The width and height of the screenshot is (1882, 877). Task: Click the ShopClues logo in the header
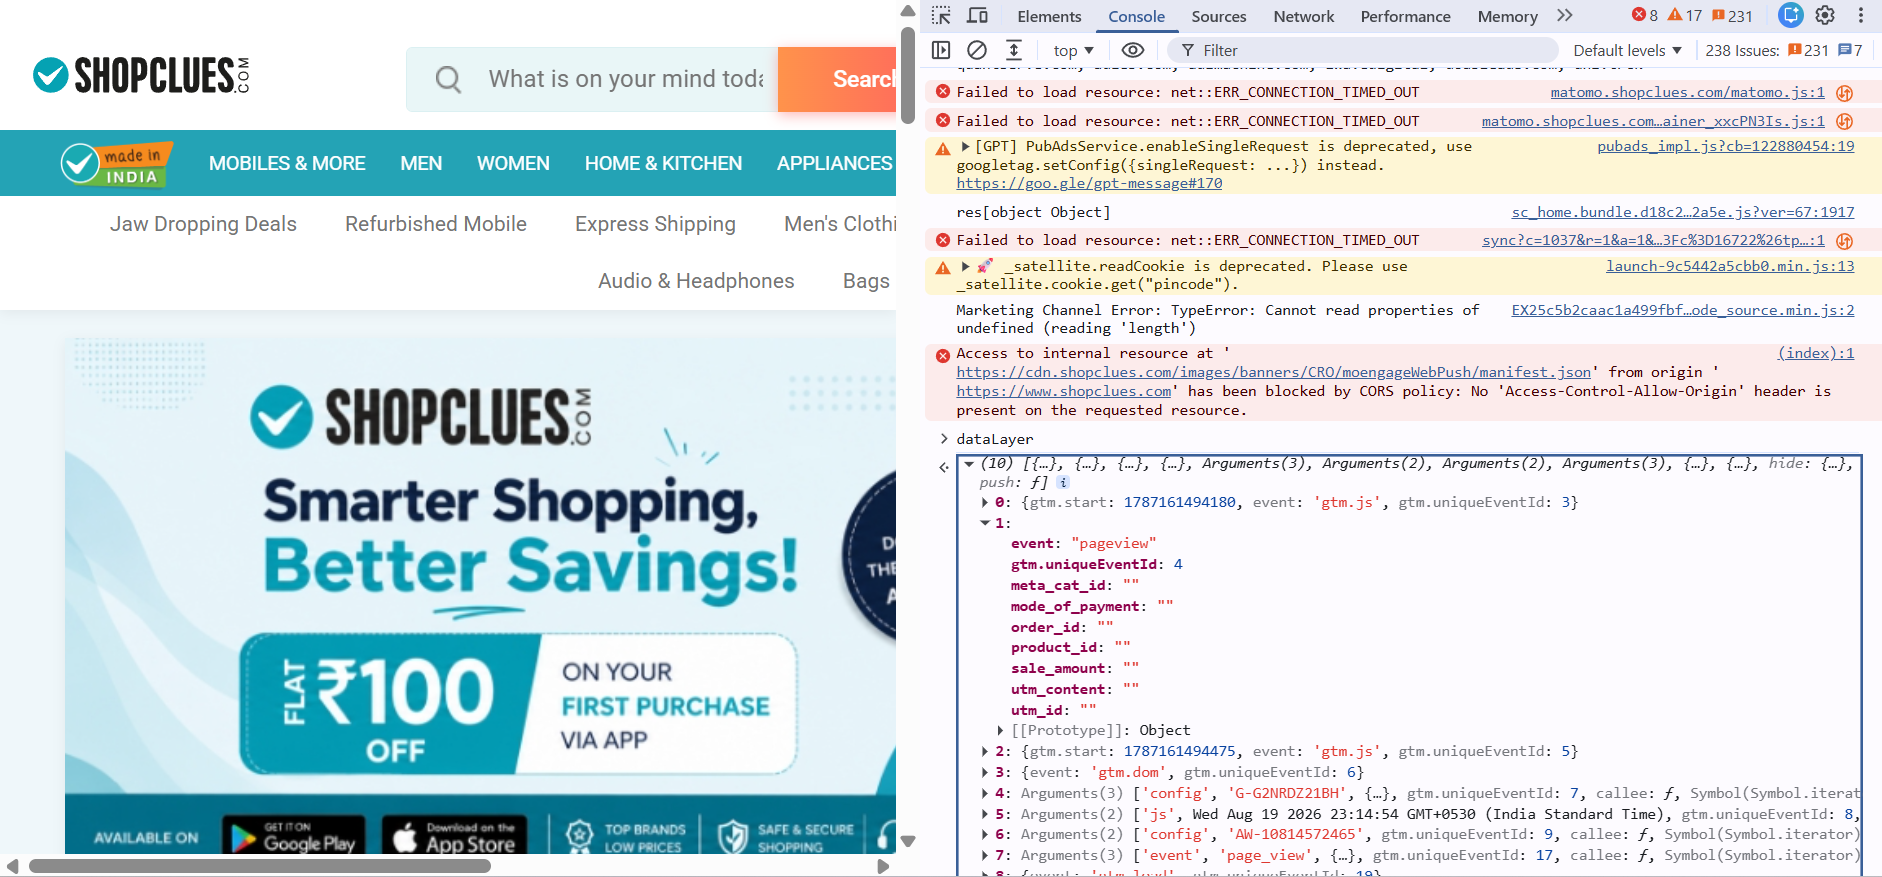pyautogui.click(x=141, y=75)
